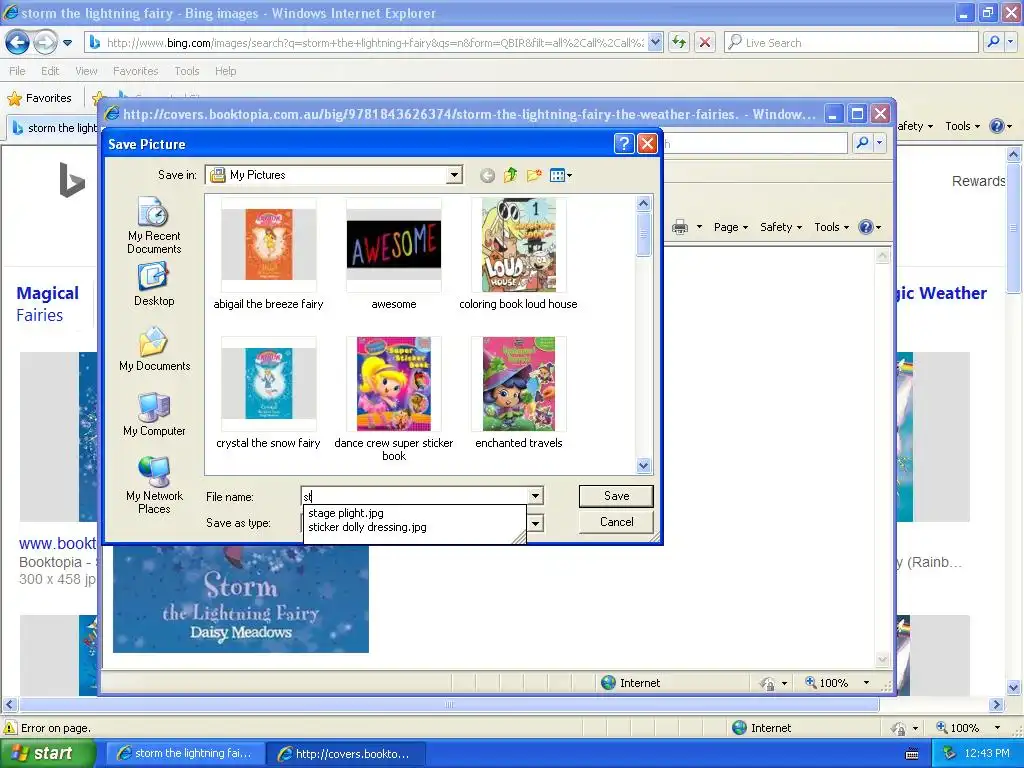The width and height of the screenshot is (1024, 768).
Task: Click the Stop icon in main IE window
Action: point(705,43)
